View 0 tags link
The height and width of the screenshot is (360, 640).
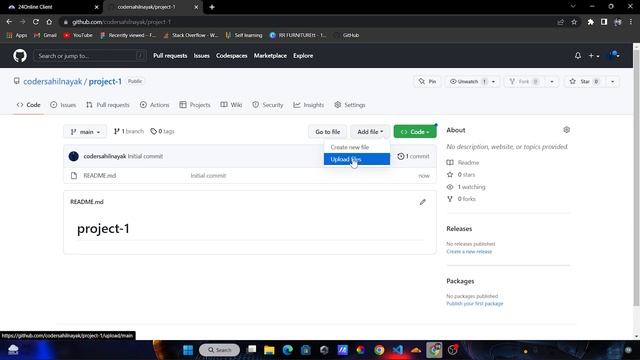click(x=162, y=131)
